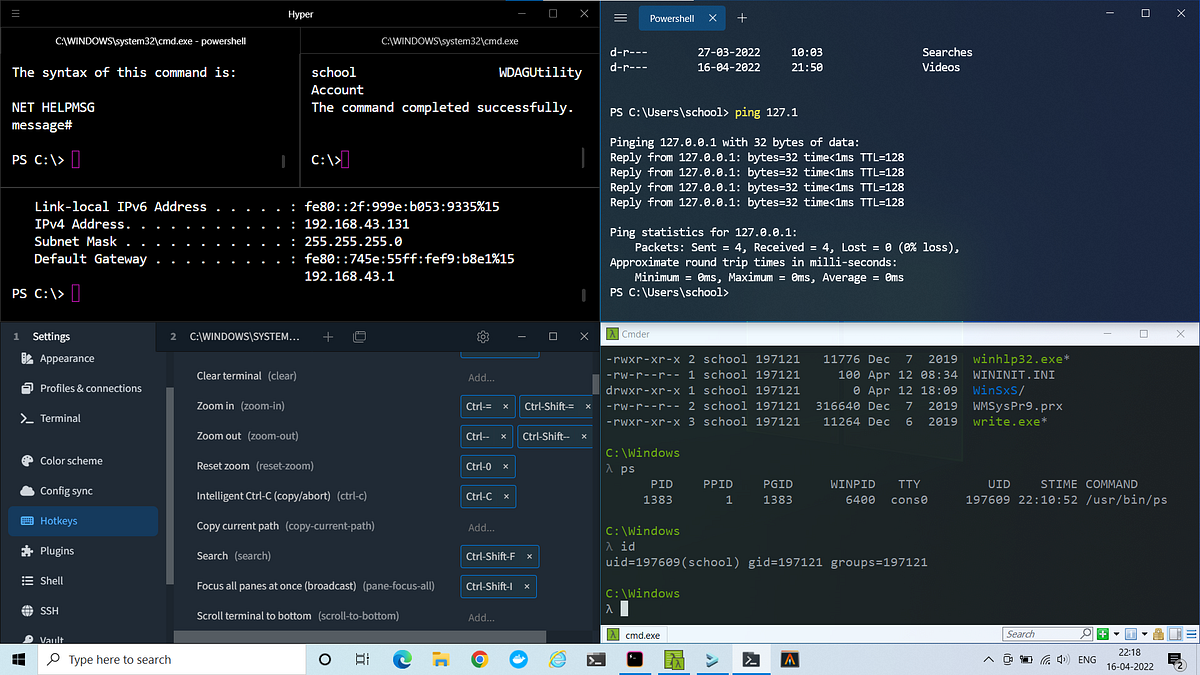Expand hidden icons chevron in system tray
The width and height of the screenshot is (1200, 675).
(x=990, y=660)
